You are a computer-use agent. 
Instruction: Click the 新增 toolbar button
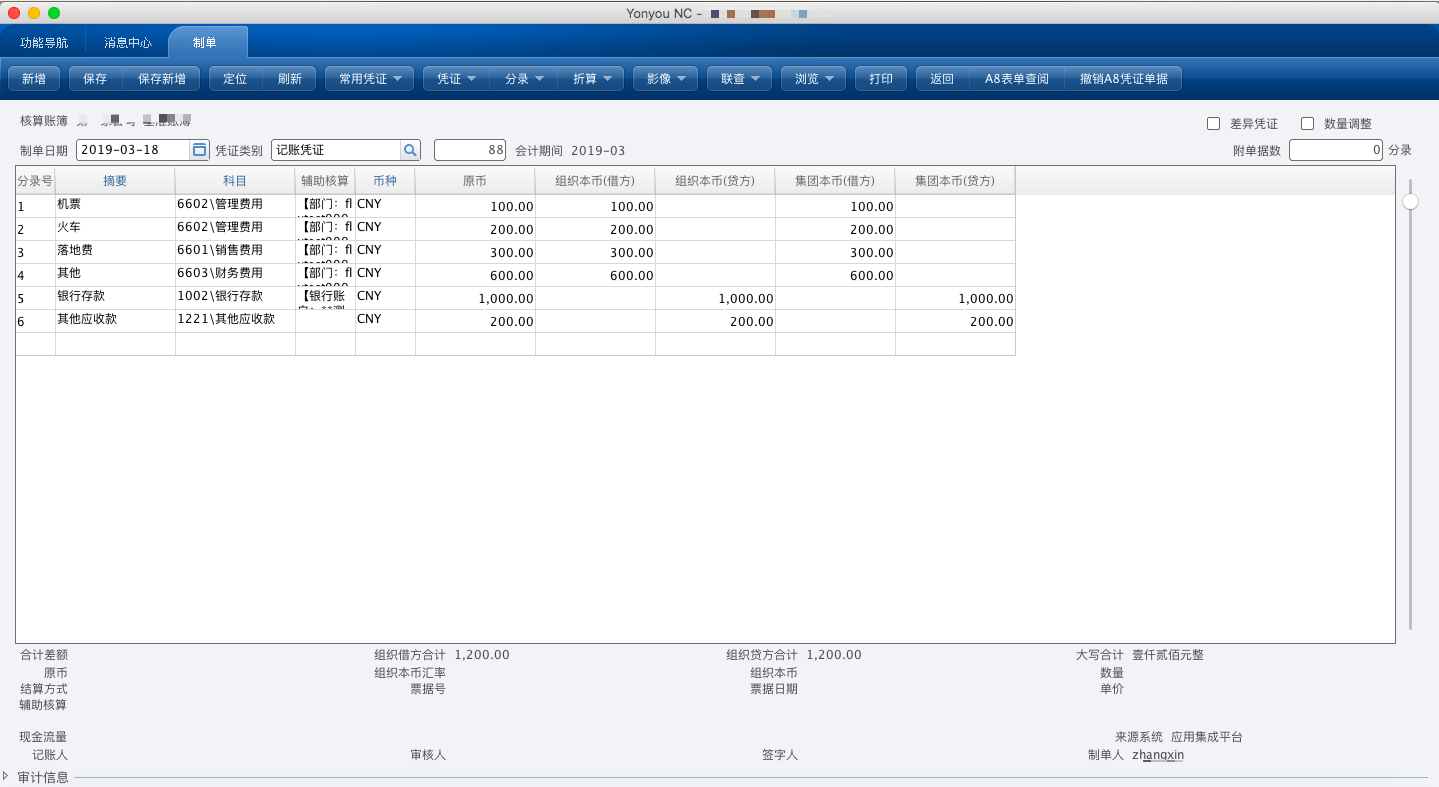tap(34, 79)
